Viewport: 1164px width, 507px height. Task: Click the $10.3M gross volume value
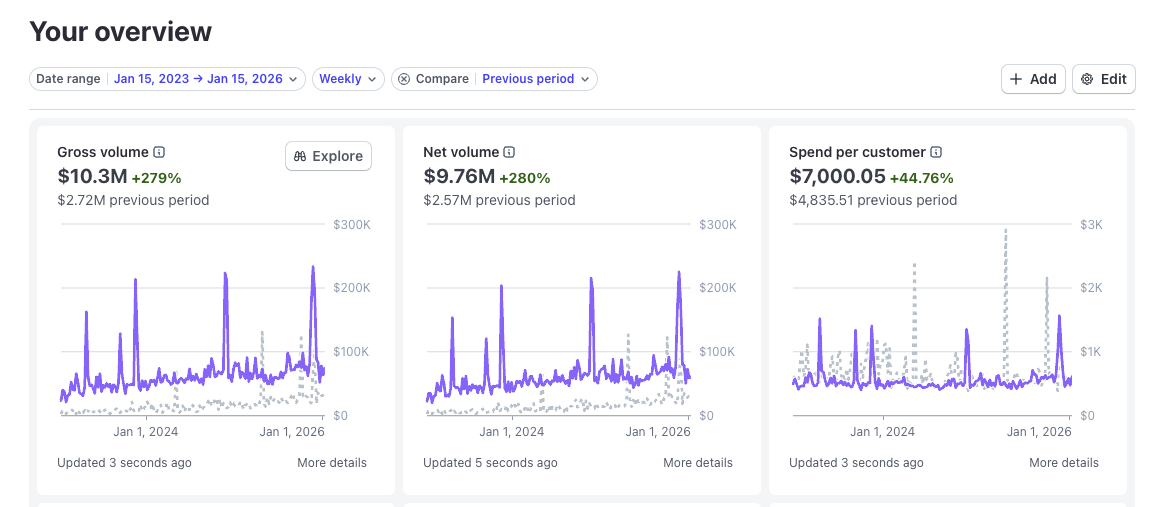(92, 177)
